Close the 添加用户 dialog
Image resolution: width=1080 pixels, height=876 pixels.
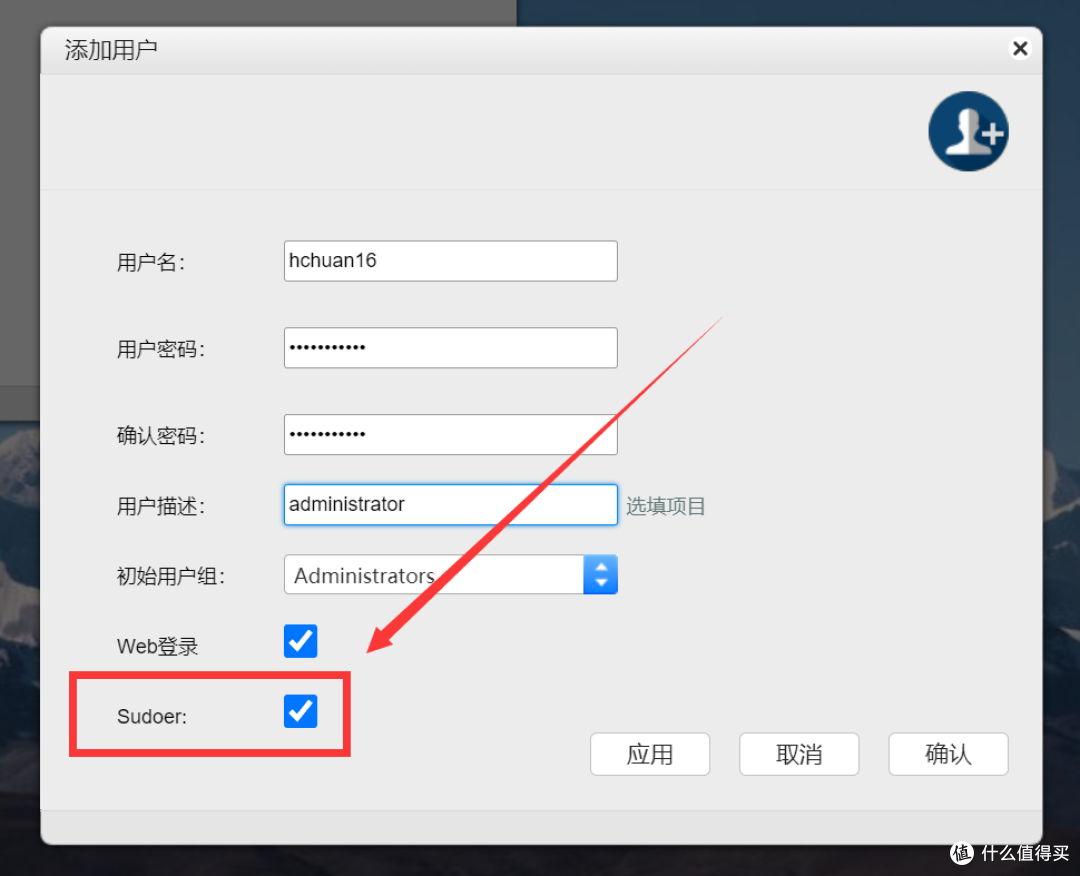pos(1019,48)
